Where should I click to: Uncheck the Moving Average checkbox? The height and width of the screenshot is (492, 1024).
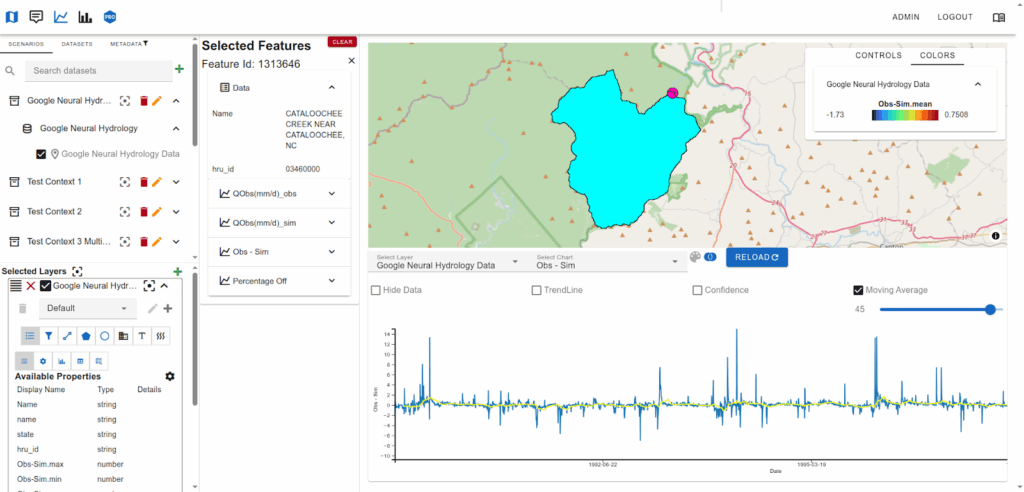[858, 290]
